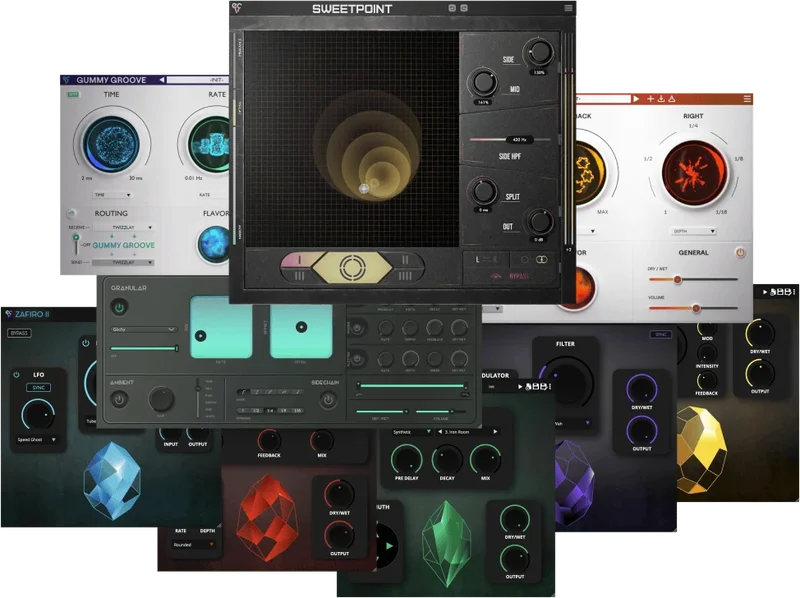Open the Rounded dropdown in red plugin
The height and width of the screenshot is (598, 800).
point(193,545)
